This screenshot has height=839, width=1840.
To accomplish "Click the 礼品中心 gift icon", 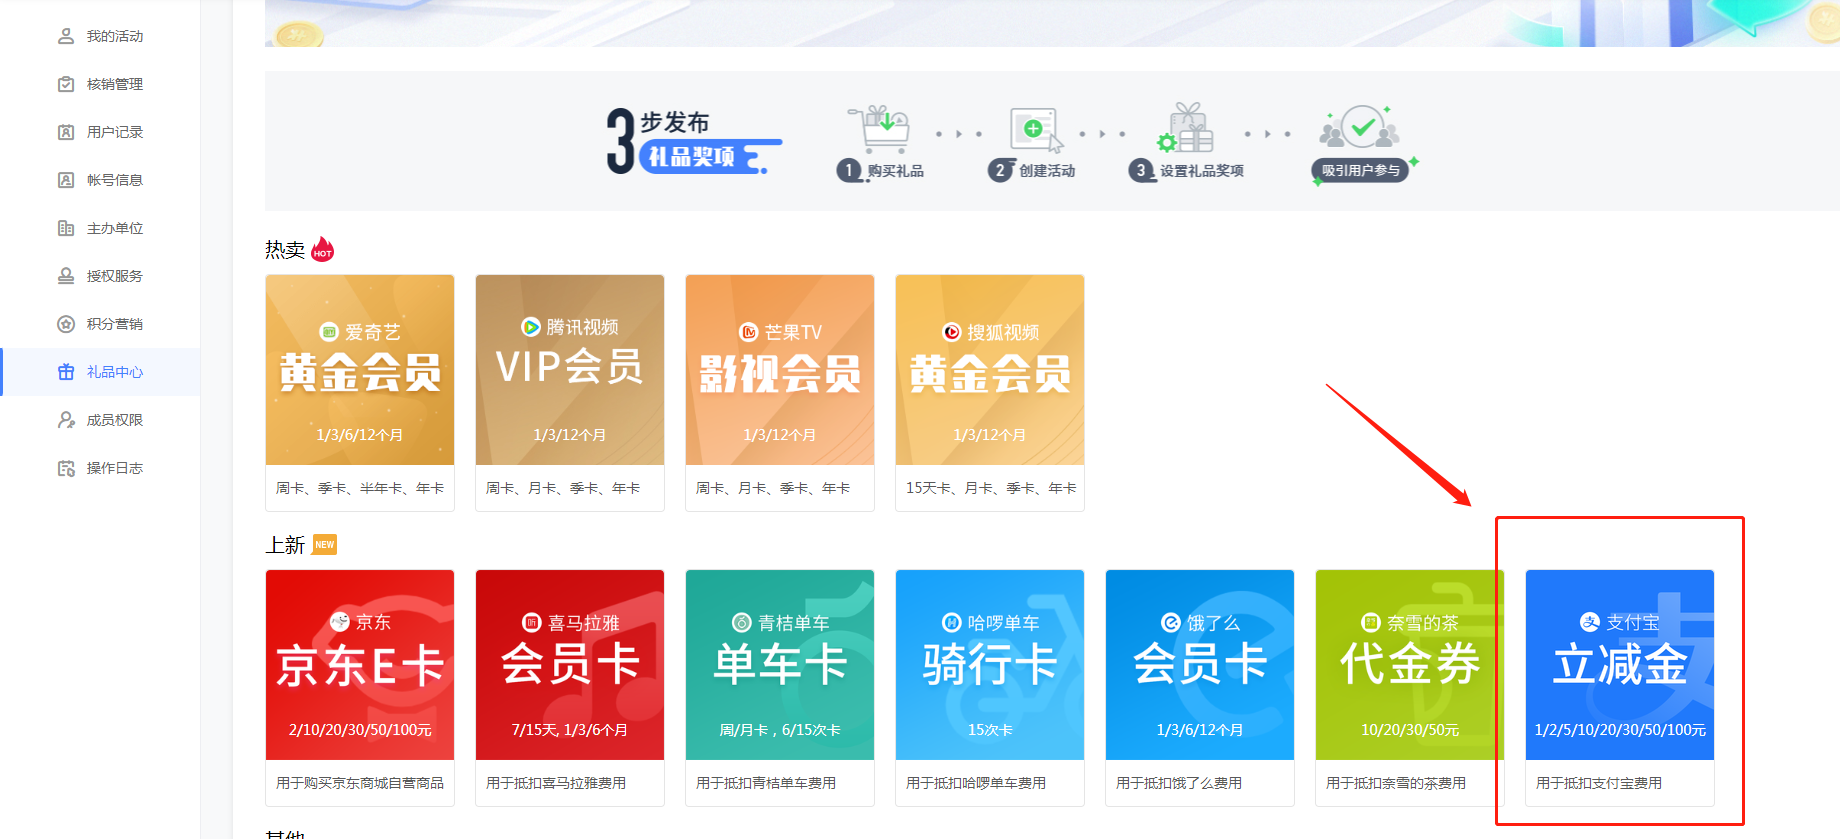I will pos(66,372).
